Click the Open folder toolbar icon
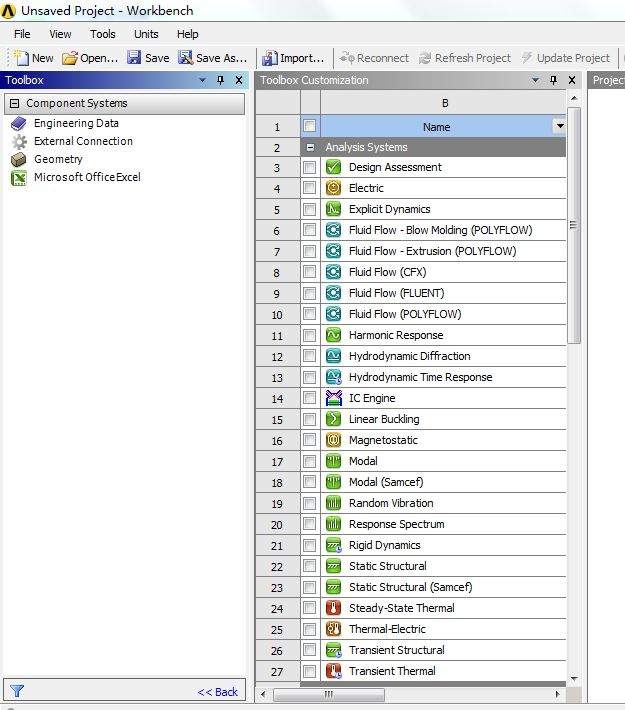Image resolution: width=625 pixels, height=710 pixels. 69,58
